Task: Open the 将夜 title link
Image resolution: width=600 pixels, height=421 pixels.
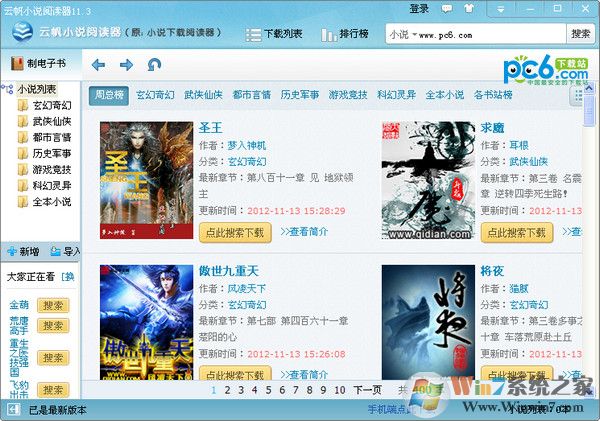Action: [492, 271]
